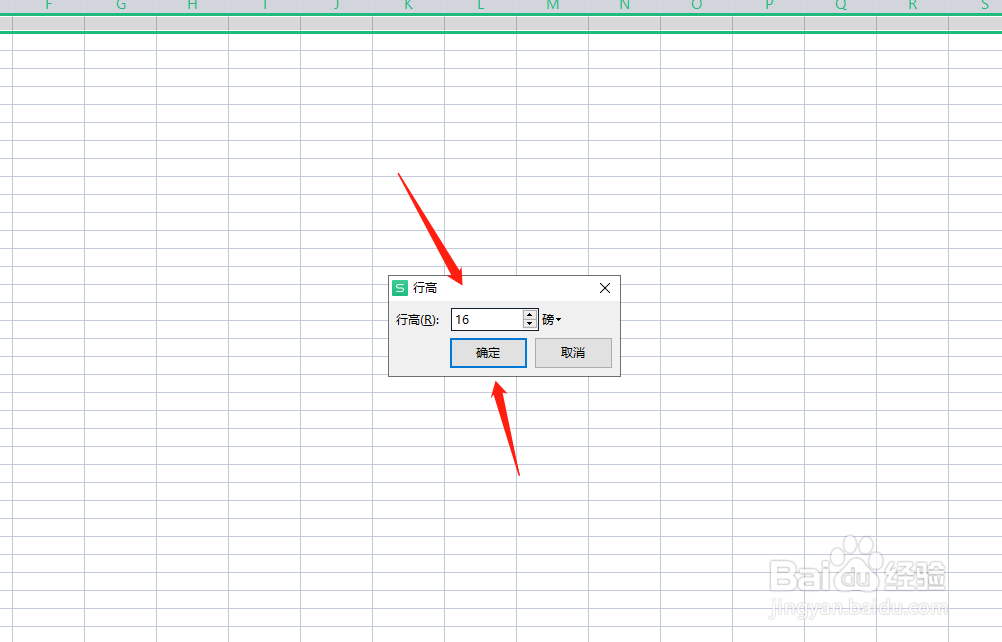This screenshot has width=1002, height=642.
Task: Click the 确定 button in row height dialog
Action: click(488, 353)
